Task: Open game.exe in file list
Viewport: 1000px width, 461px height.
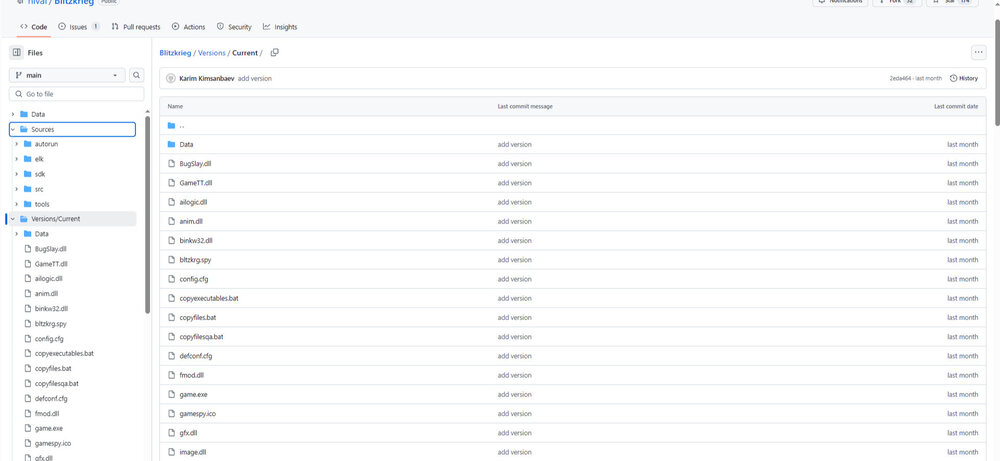Action: point(194,395)
